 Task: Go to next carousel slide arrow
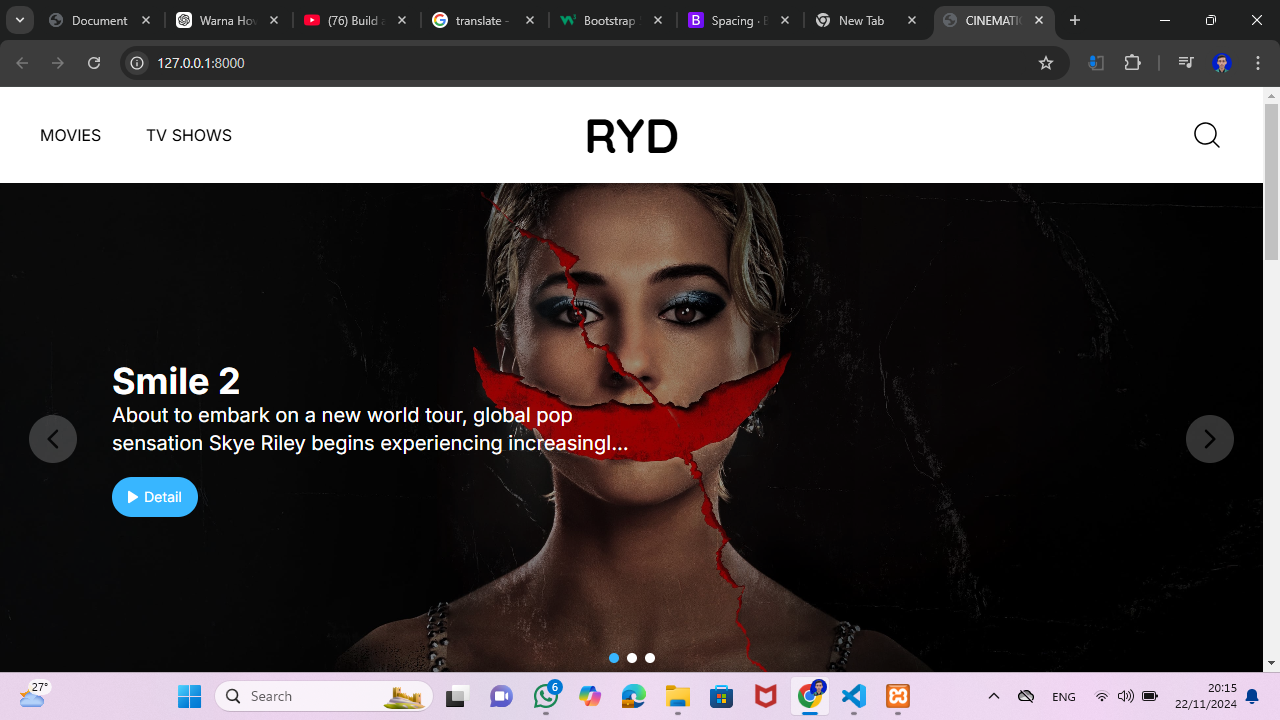[1209, 439]
